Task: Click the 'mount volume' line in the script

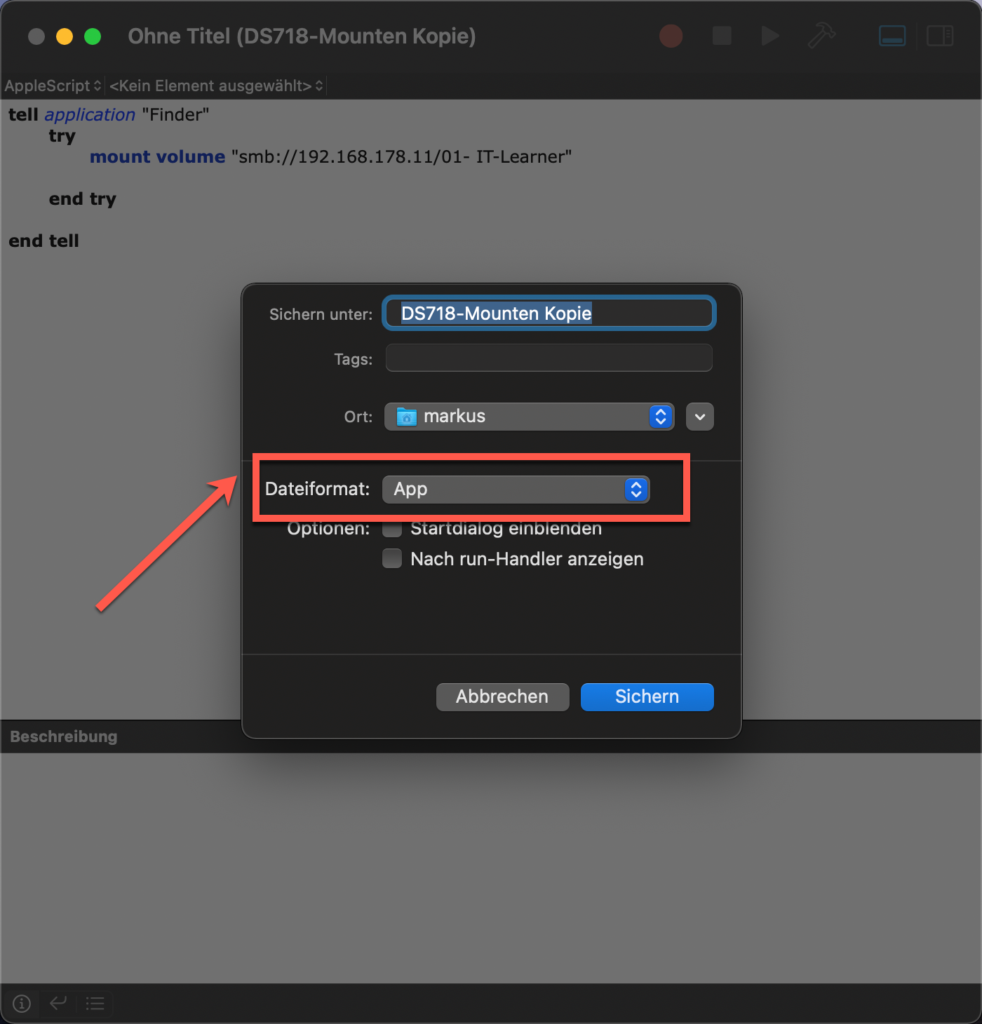Action: click(x=330, y=157)
